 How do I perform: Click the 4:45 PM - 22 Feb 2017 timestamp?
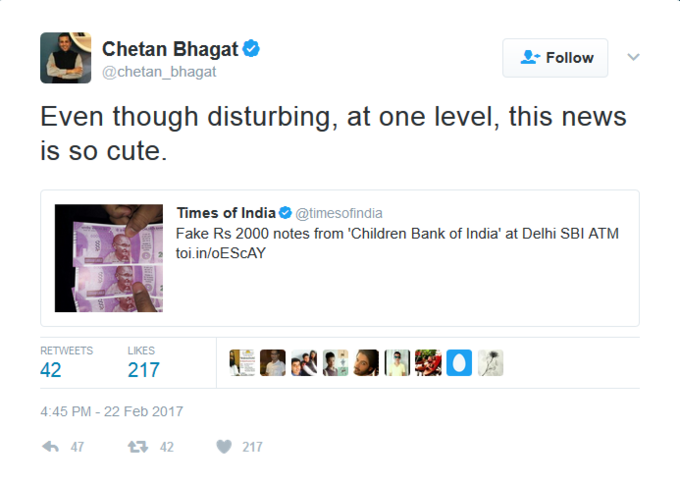[111, 411]
